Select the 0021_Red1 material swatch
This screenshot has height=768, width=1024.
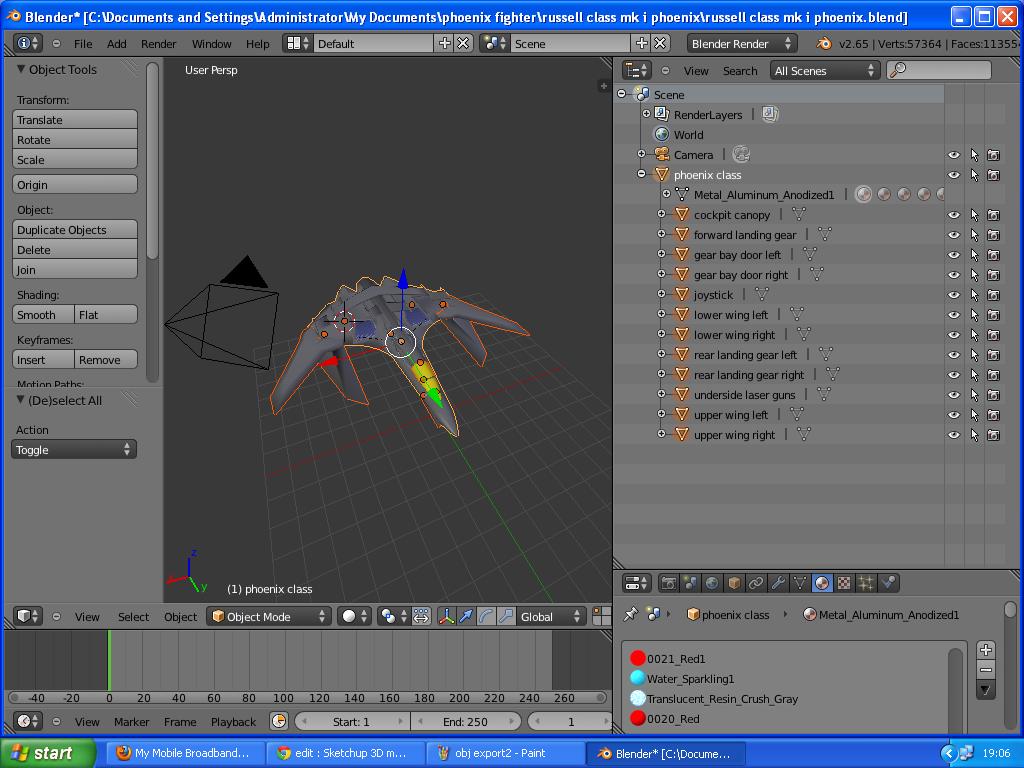[x=638, y=658]
